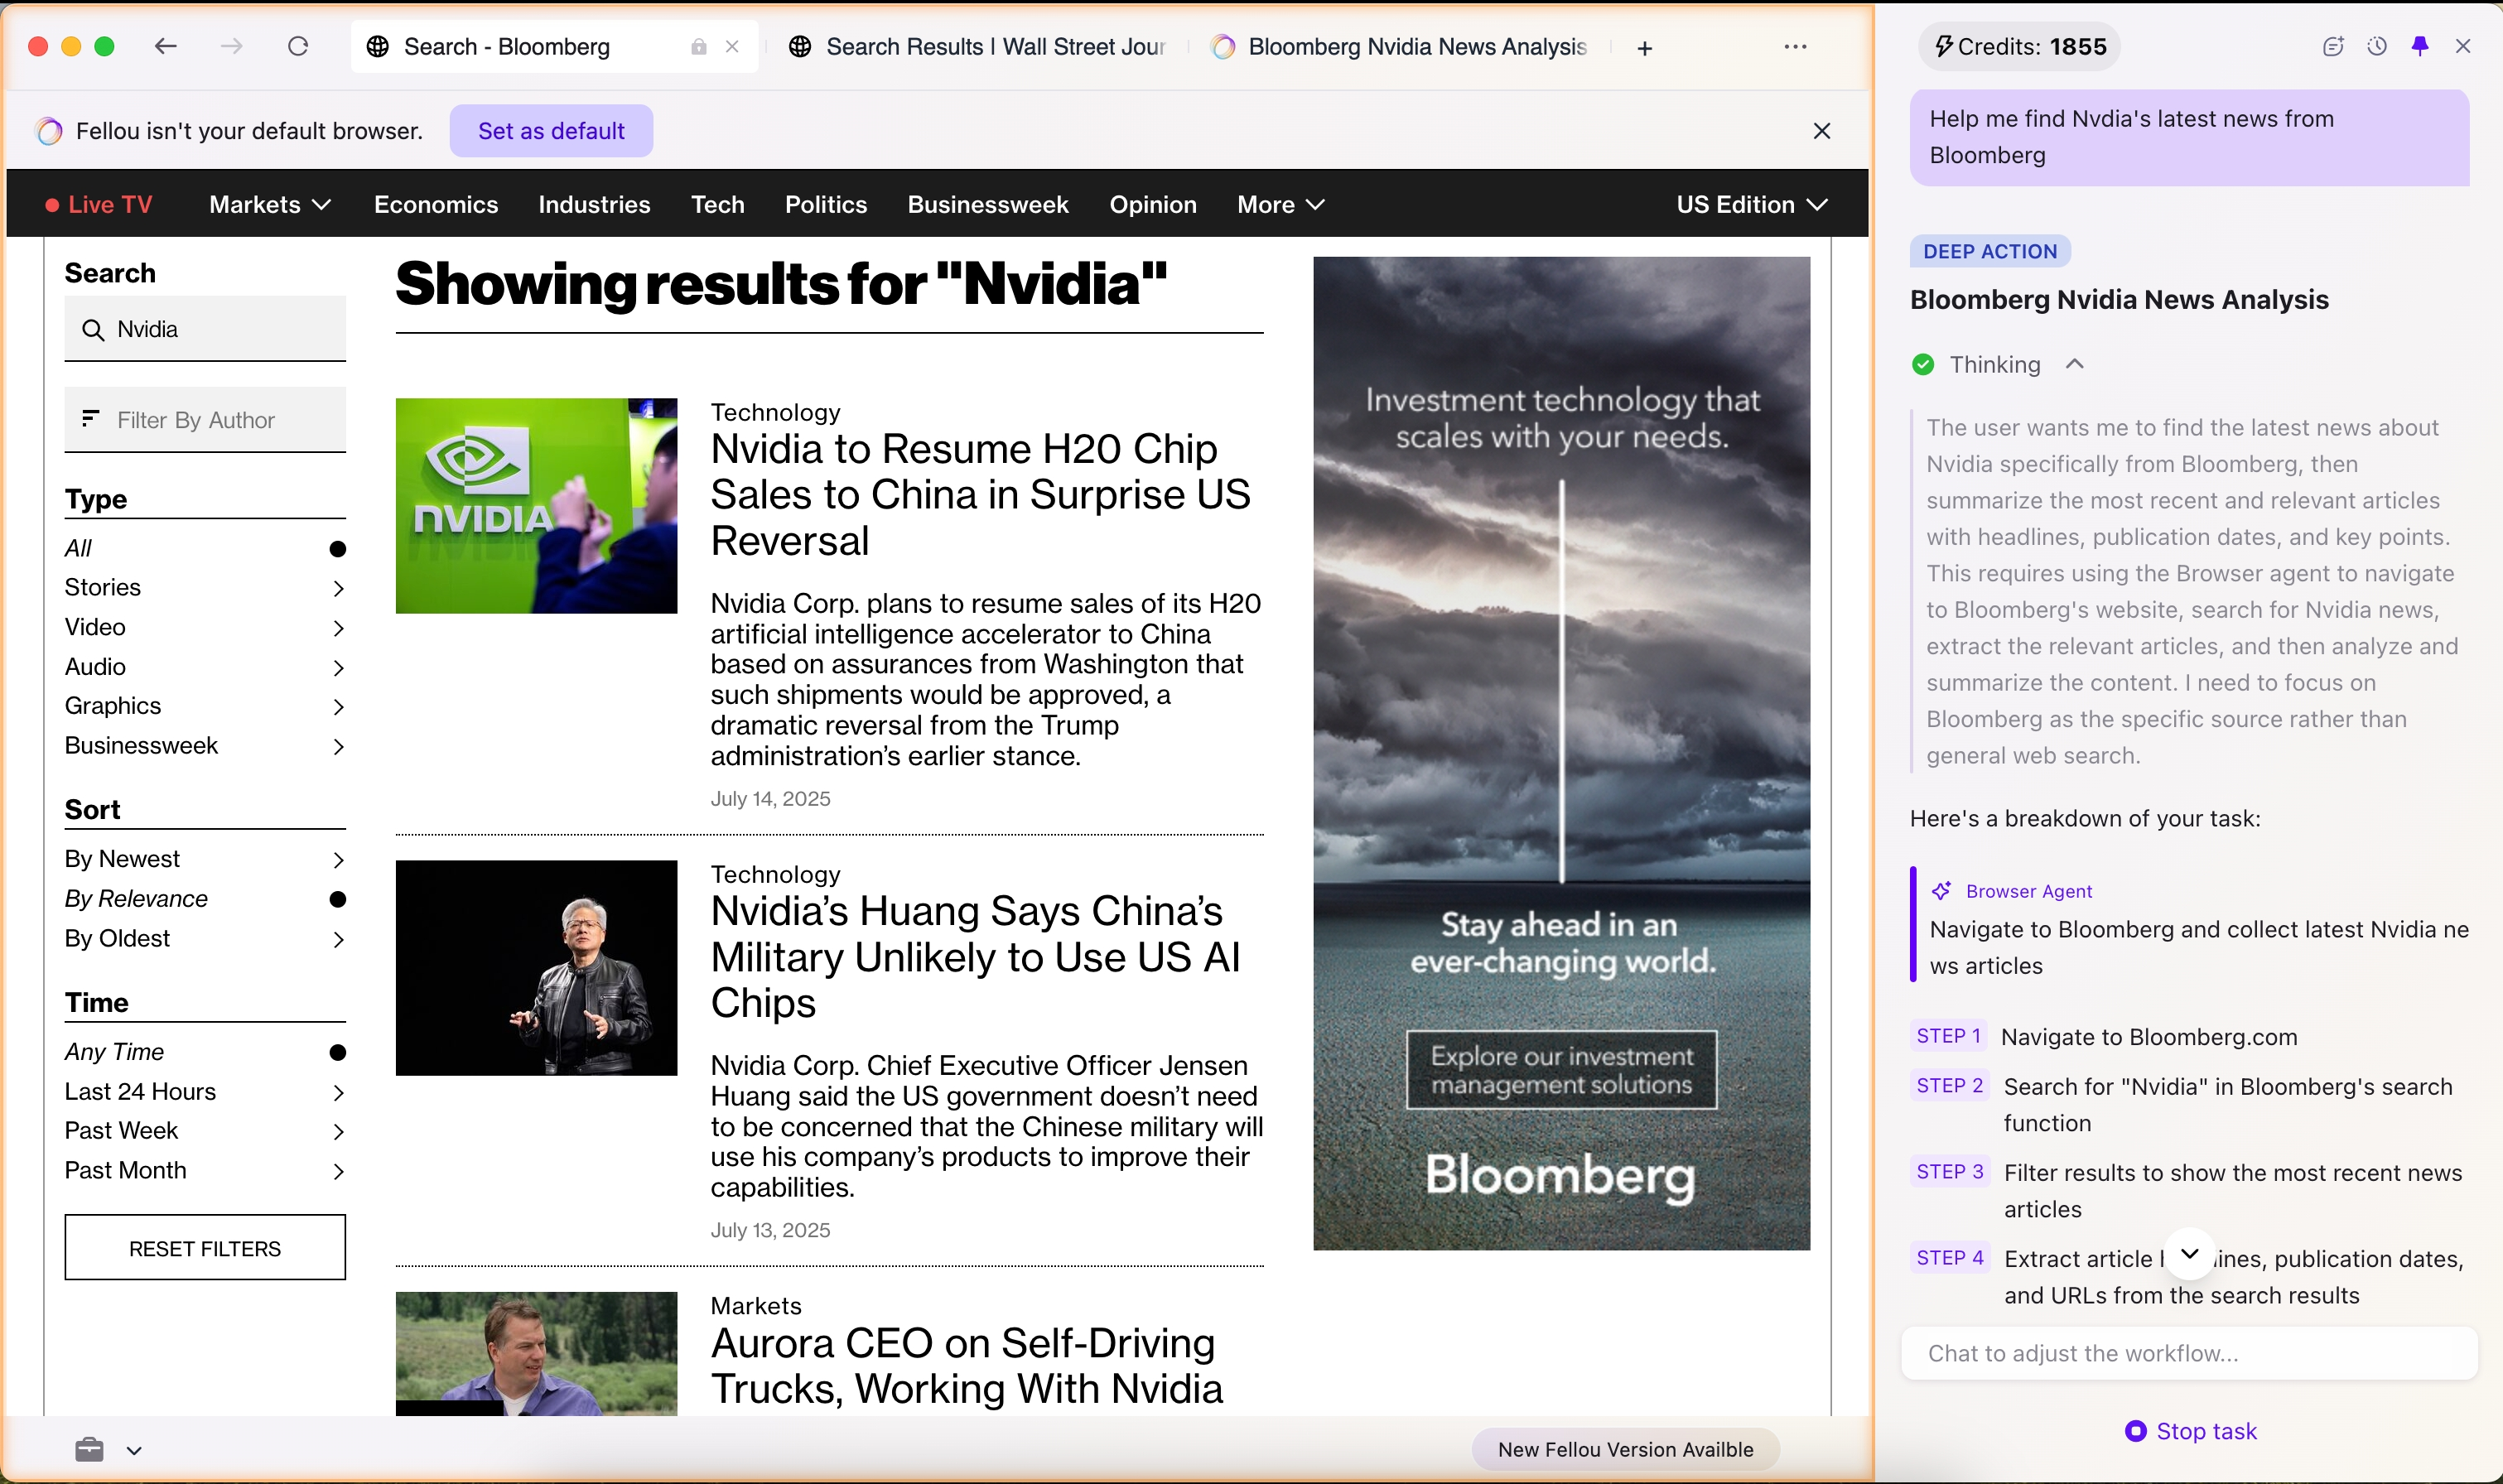Filter results by Graphics type

click(x=205, y=706)
